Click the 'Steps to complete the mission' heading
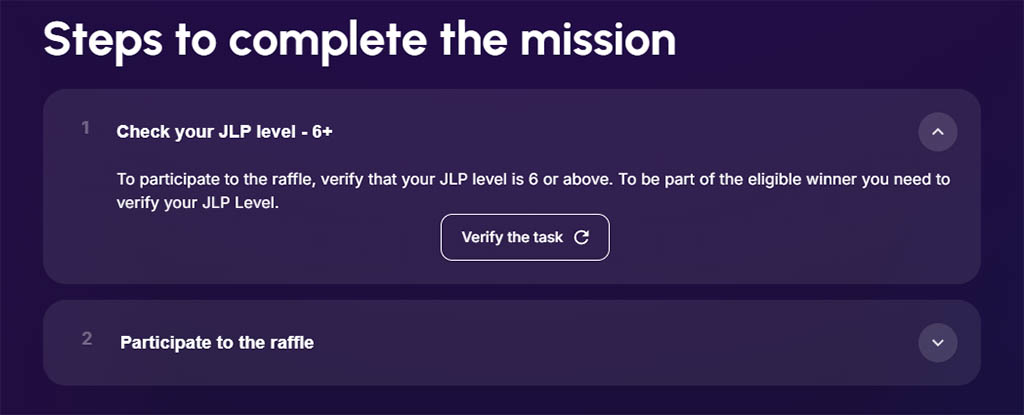The width and height of the screenshot is (1024, 415). [359, 39]
